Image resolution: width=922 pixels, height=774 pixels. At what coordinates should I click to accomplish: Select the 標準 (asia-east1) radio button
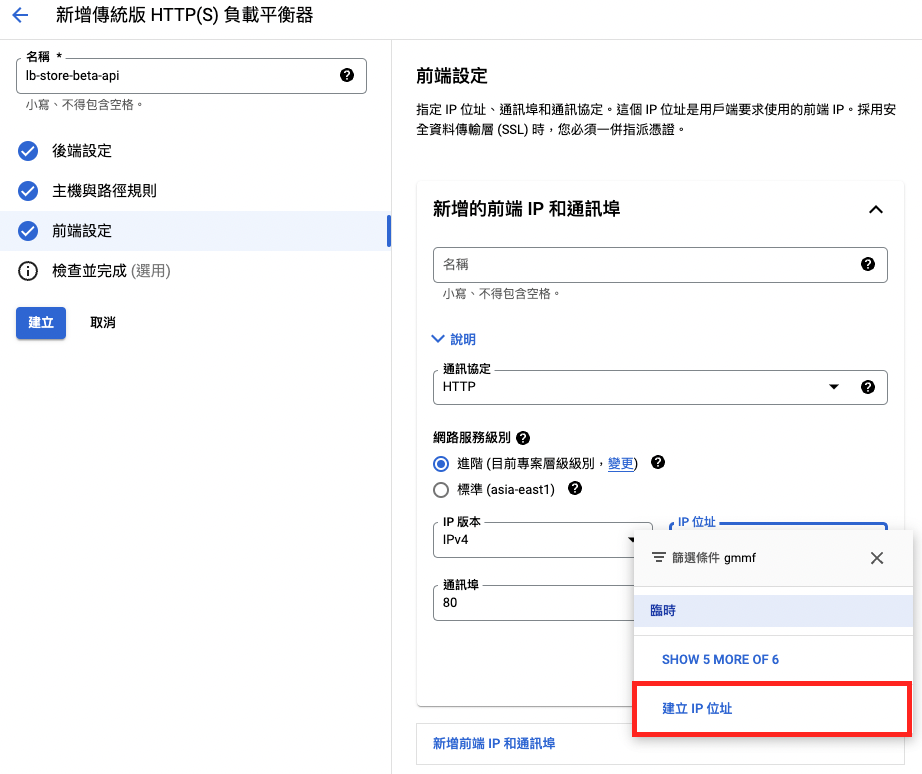point(441,490)
